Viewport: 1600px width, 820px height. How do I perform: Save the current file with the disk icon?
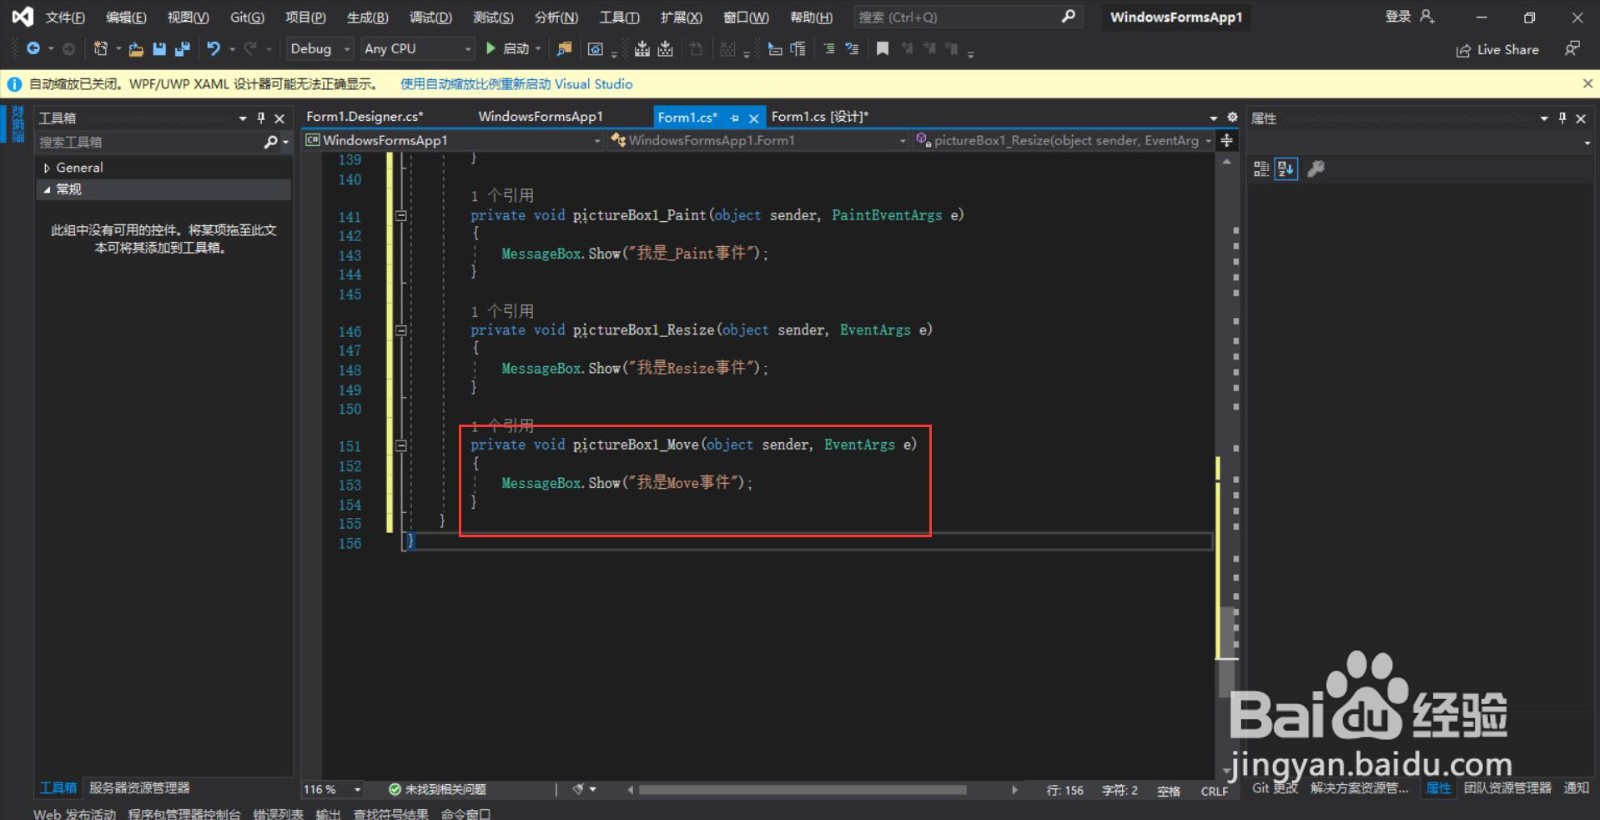coord(159,48)
